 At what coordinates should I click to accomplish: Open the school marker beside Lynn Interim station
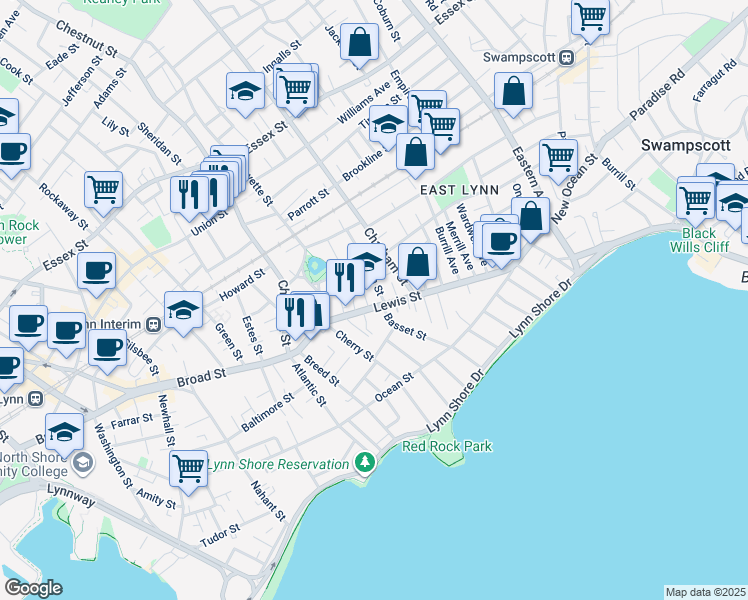tap(184, 310)
